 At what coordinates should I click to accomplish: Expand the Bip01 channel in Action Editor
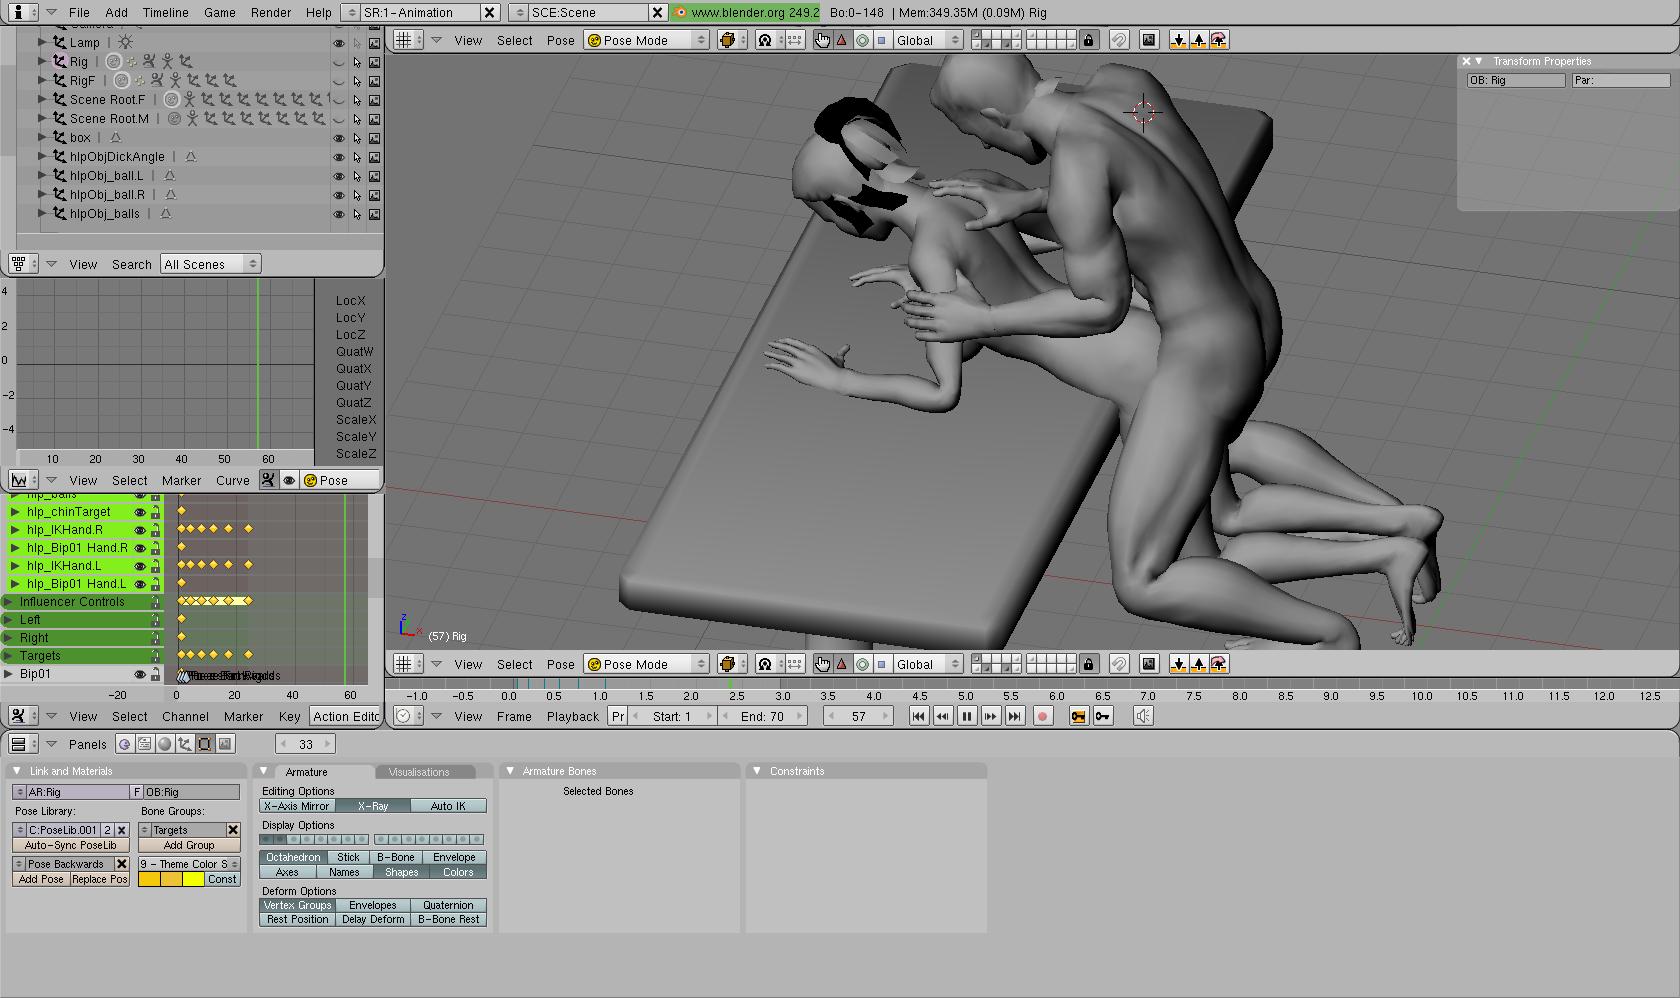point(9,674)
